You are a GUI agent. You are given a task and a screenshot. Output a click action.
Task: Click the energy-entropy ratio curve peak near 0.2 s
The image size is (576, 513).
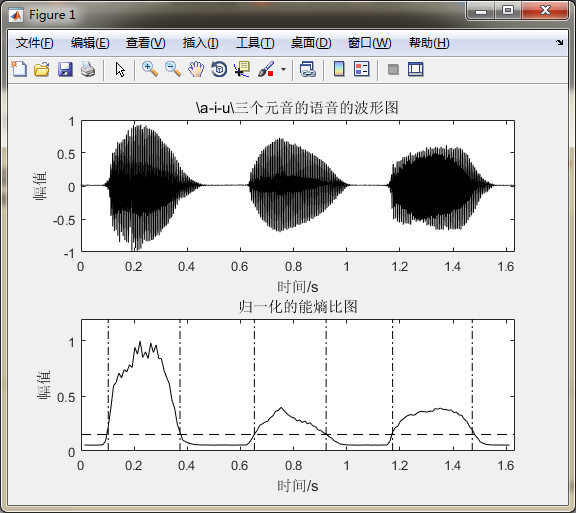pyautogui.click(x=140, y=342)
